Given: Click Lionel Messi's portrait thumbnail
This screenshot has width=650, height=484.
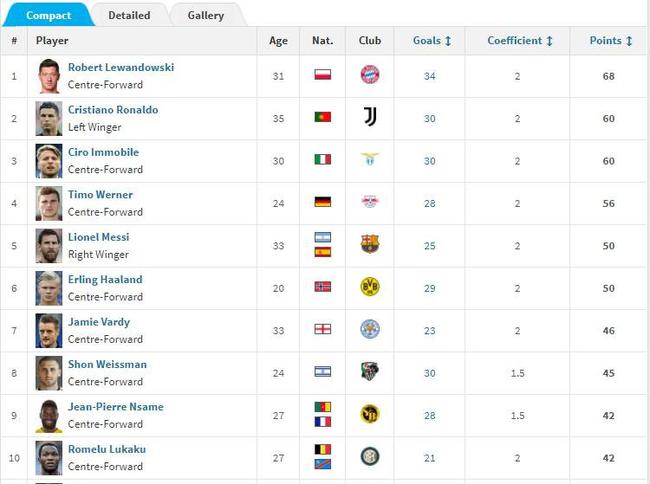Looking at the screenshot, I should coord(49,245).
